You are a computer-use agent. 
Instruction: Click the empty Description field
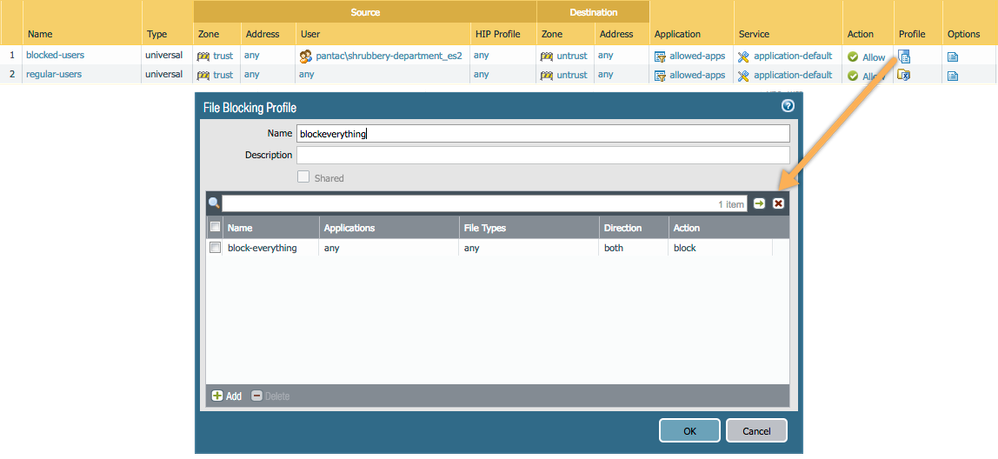coord(542,155)
